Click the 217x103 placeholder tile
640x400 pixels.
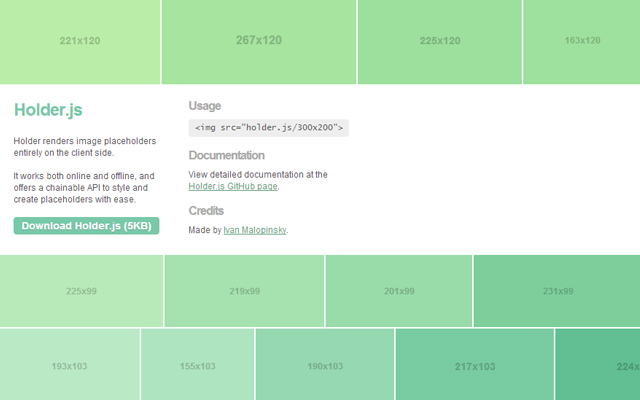(475, 366)
